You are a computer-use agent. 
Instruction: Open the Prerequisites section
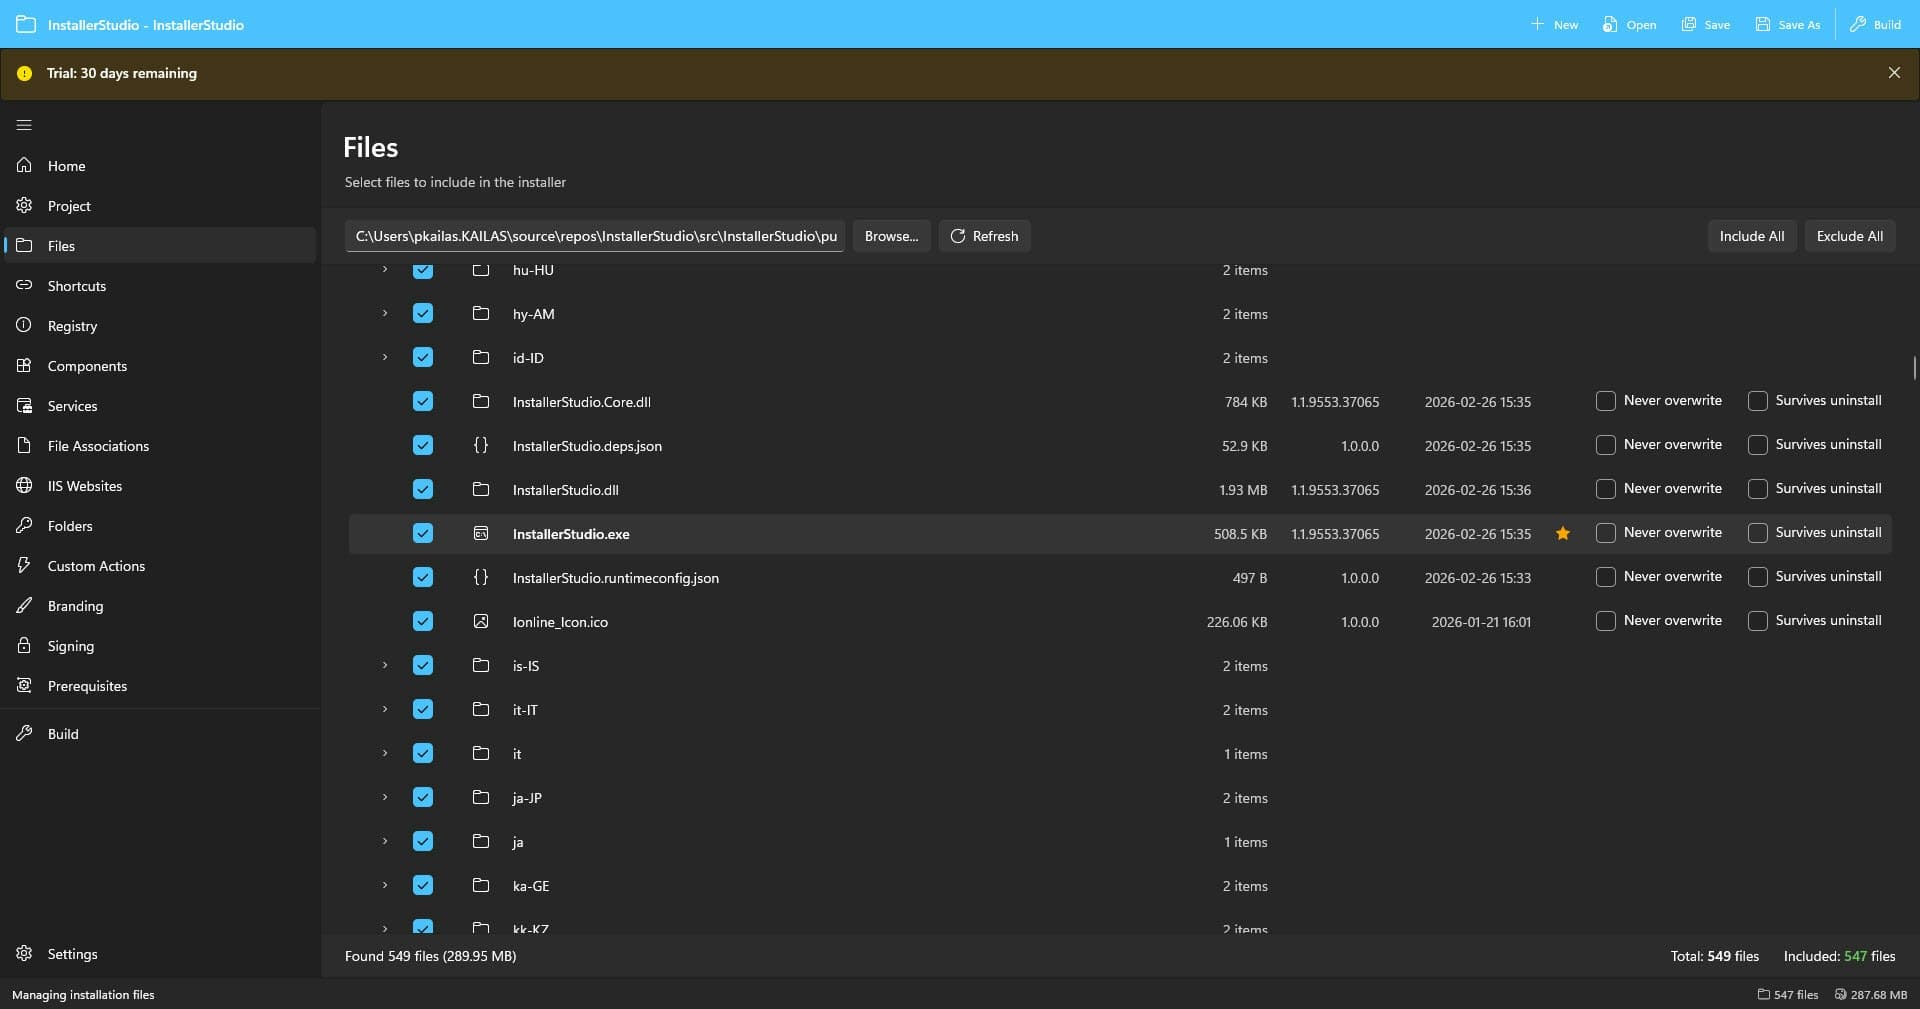[x=87, y=685]
